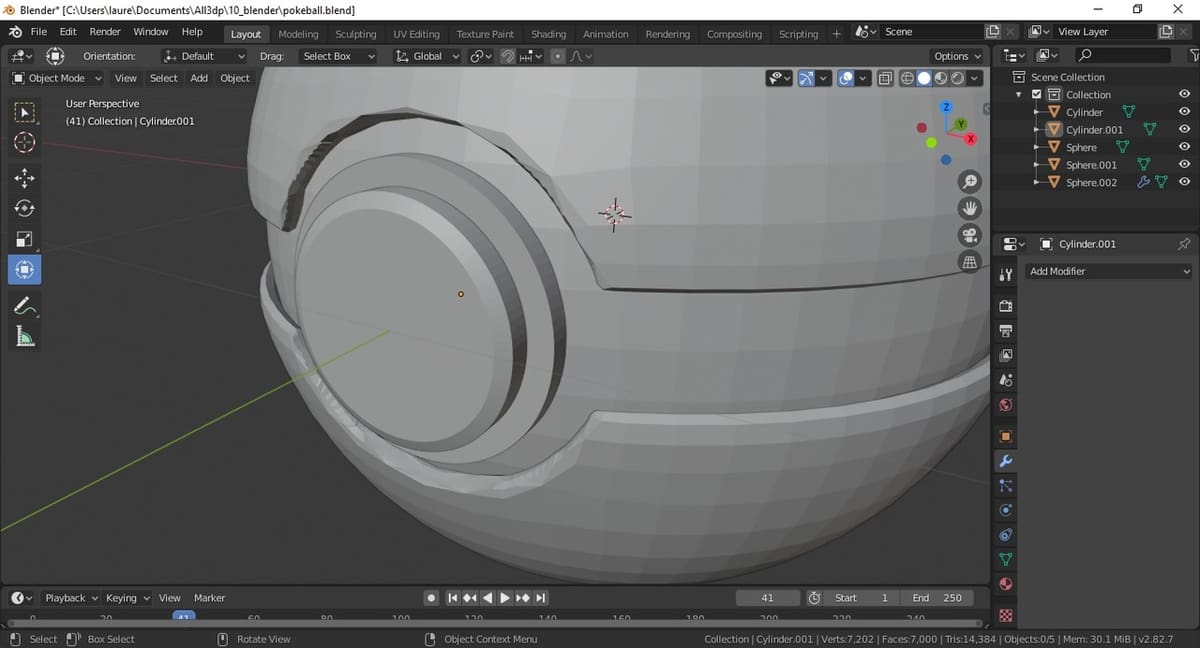1200x648 pixels.
Task: Hide Sphere.002 via its eye icon
Action: pos(1184,182)
